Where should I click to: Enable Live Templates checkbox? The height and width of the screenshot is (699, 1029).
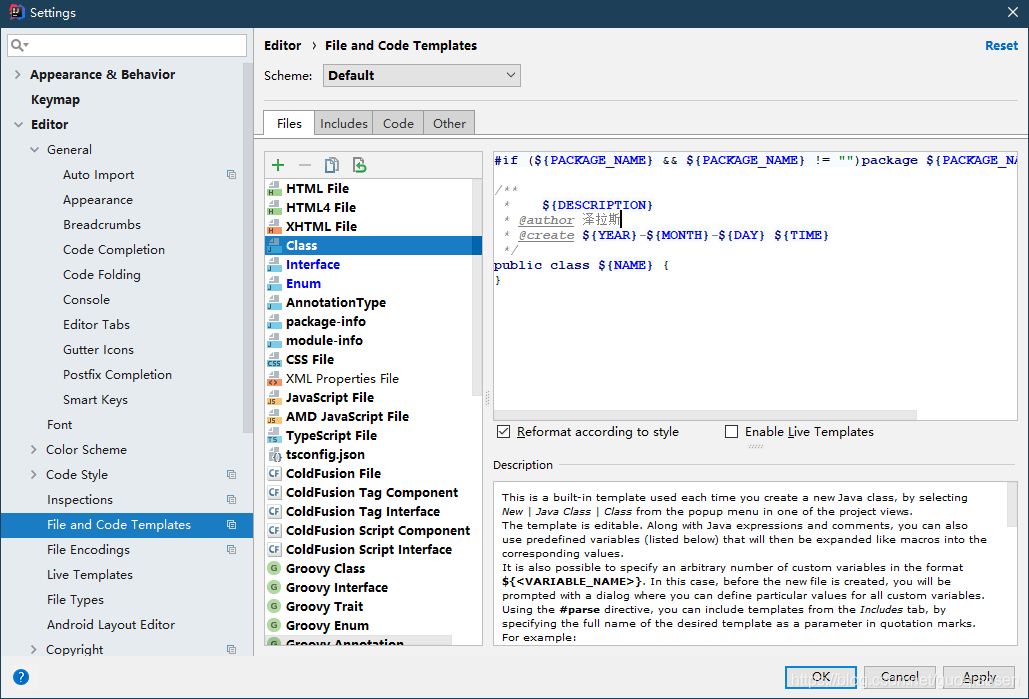click(731, 431)
